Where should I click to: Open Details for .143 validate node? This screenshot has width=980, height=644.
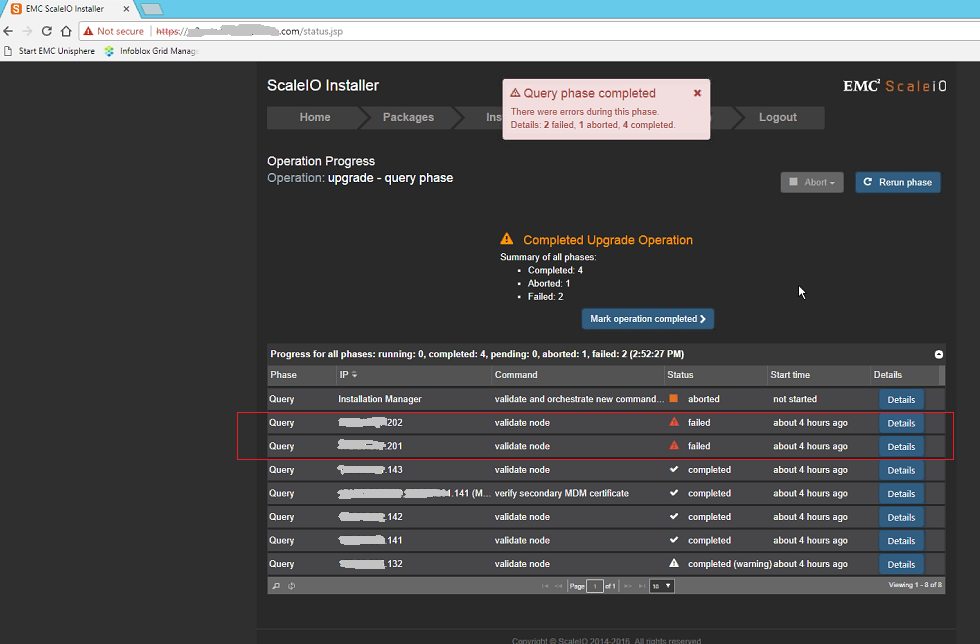(x=901, y=470)
